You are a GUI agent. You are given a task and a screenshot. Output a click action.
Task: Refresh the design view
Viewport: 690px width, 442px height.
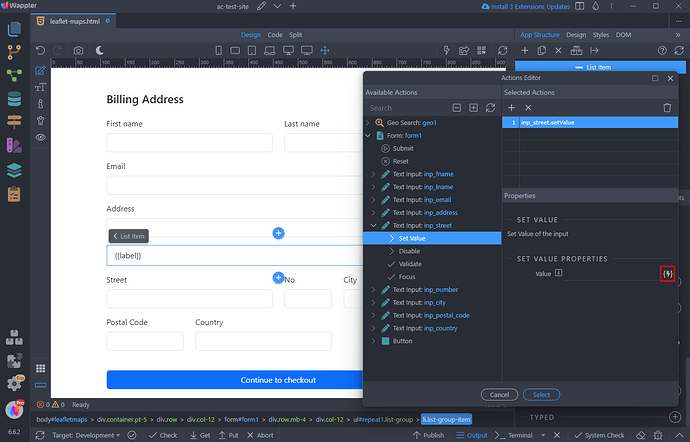coord(503,51)
